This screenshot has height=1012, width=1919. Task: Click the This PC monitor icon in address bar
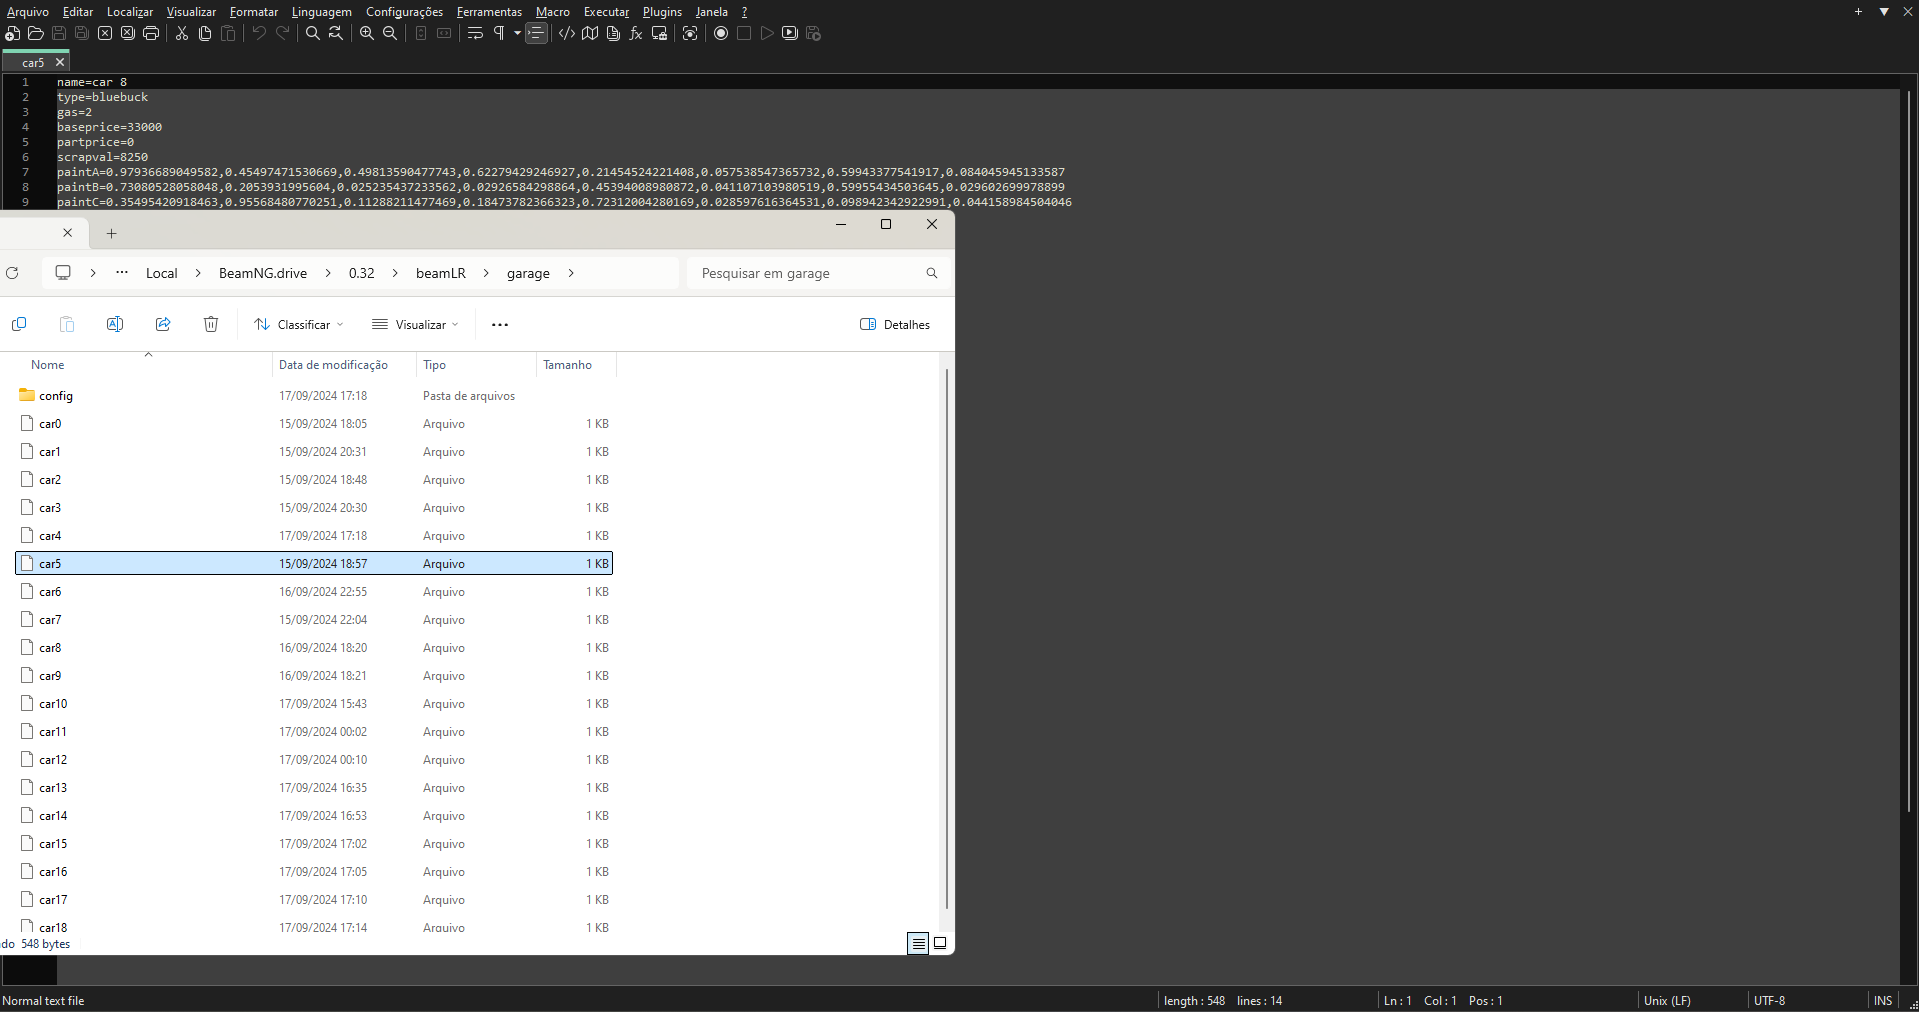coord(63,273)
